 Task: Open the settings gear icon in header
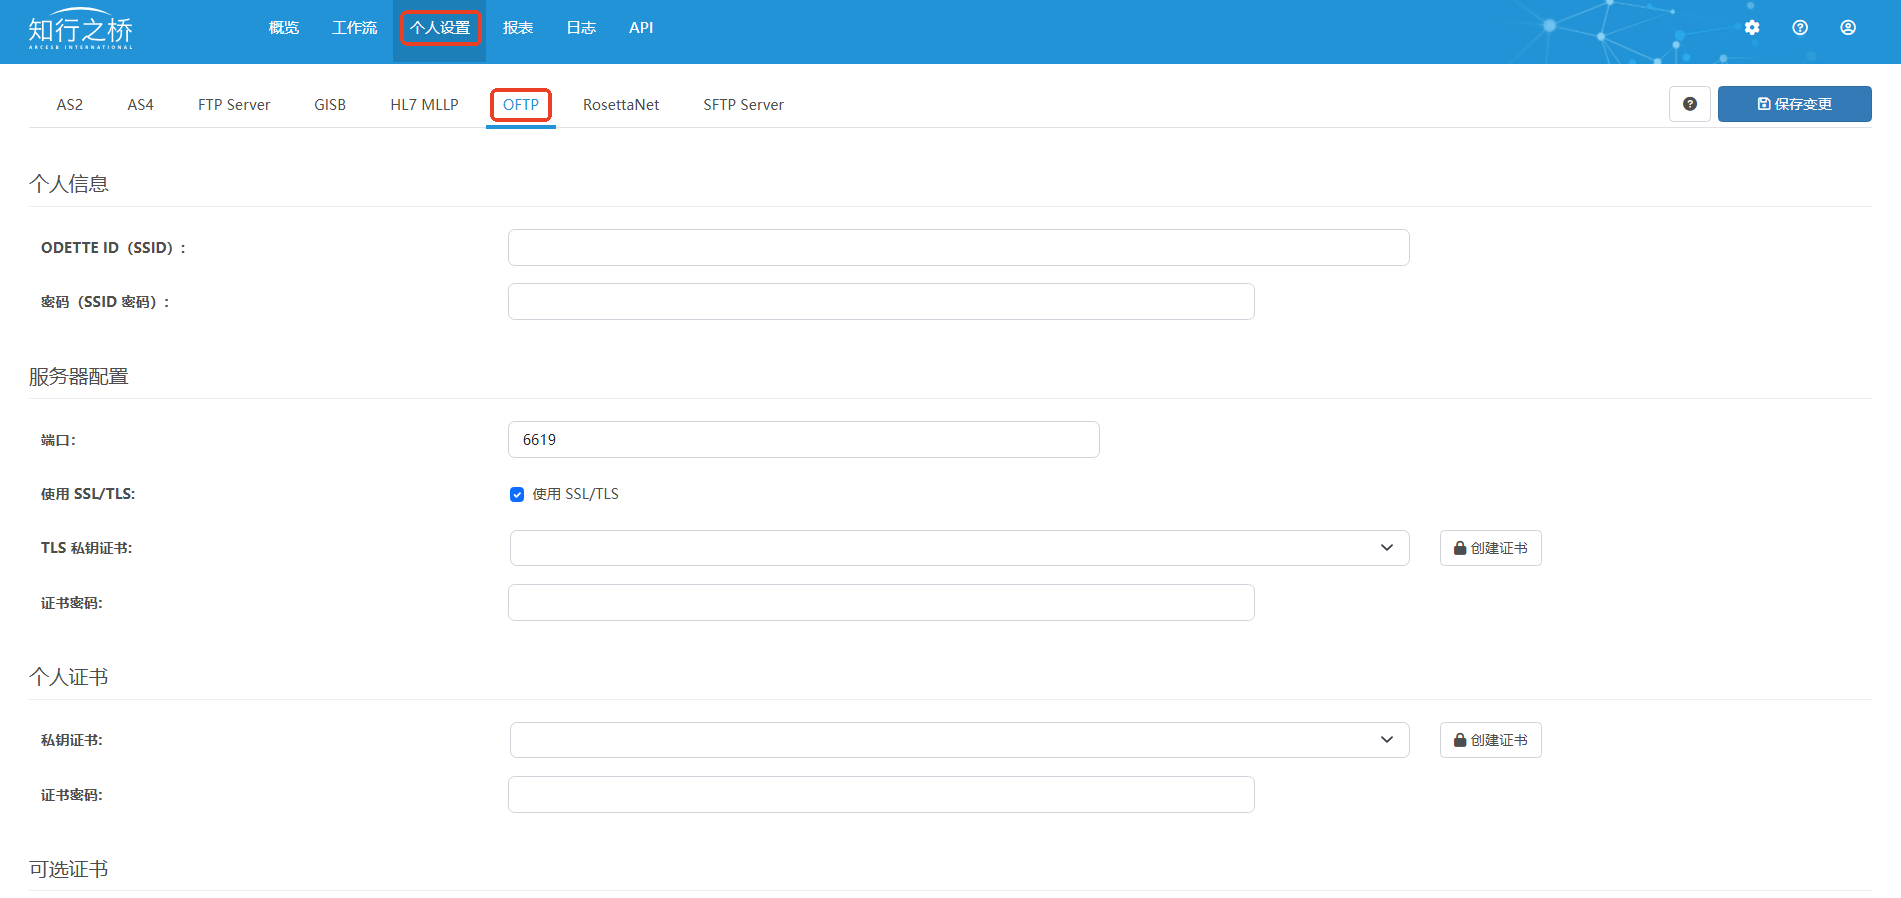coord(1752,28)
